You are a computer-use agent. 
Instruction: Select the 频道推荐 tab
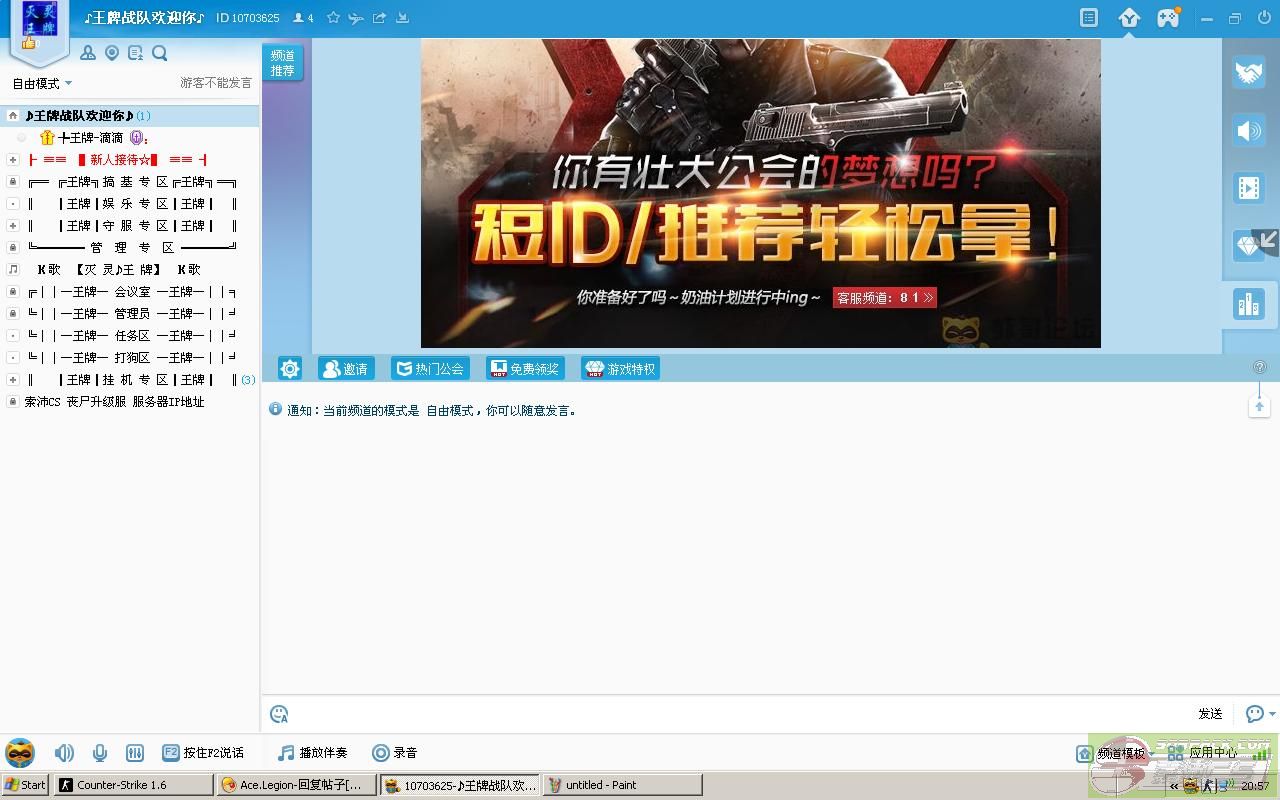coord(283,63)
